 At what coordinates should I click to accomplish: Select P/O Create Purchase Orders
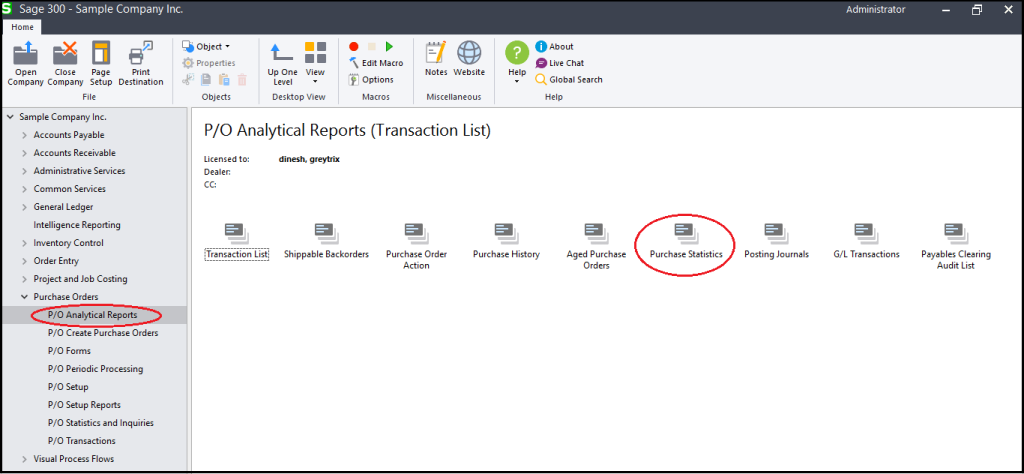103,333
